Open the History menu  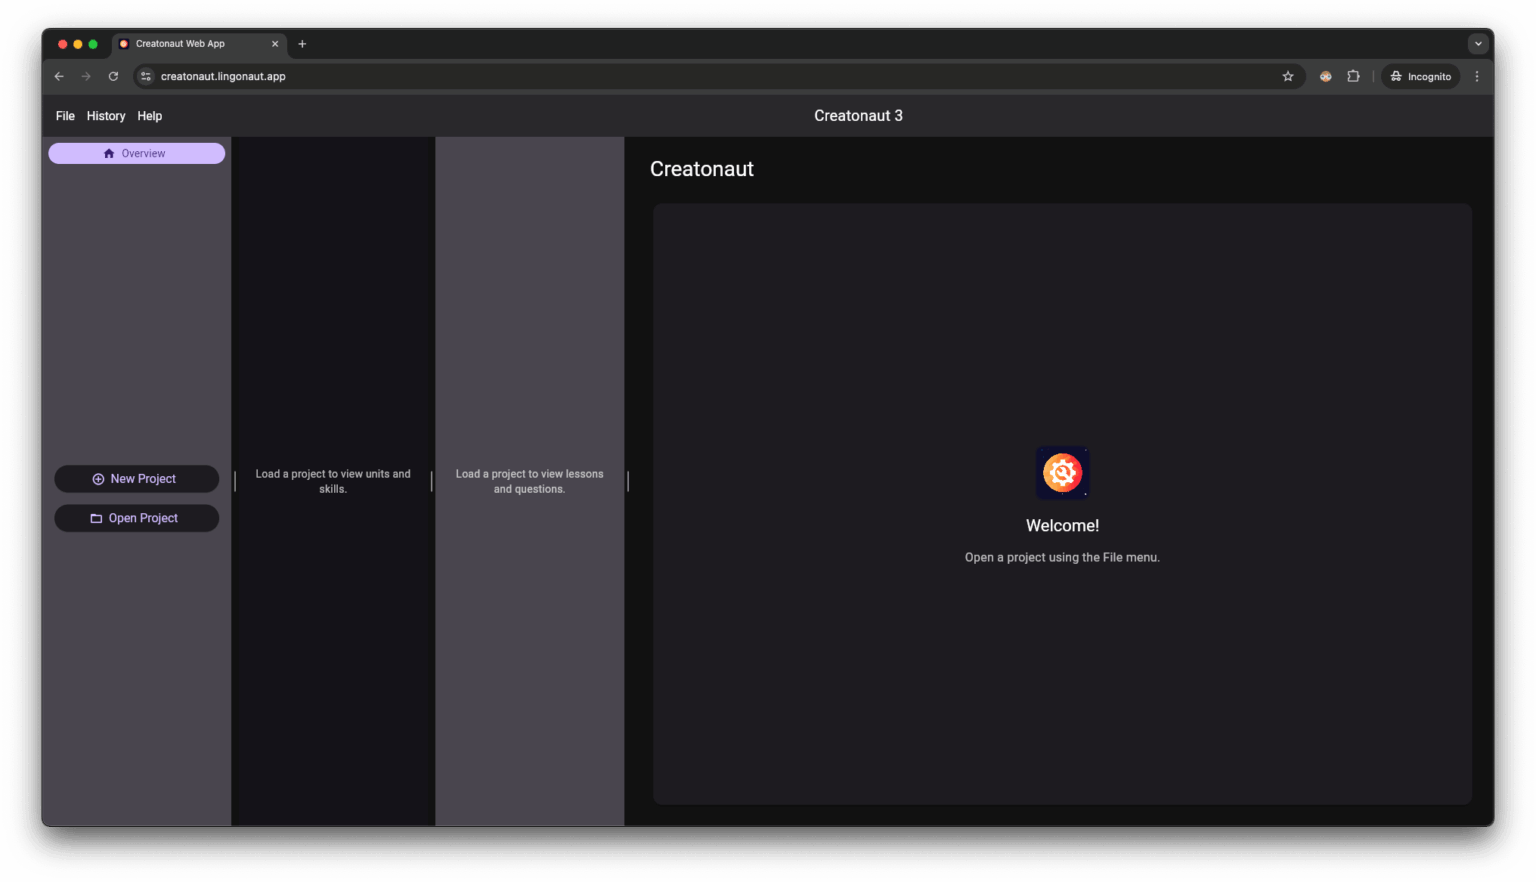click(x=106, y=116)
